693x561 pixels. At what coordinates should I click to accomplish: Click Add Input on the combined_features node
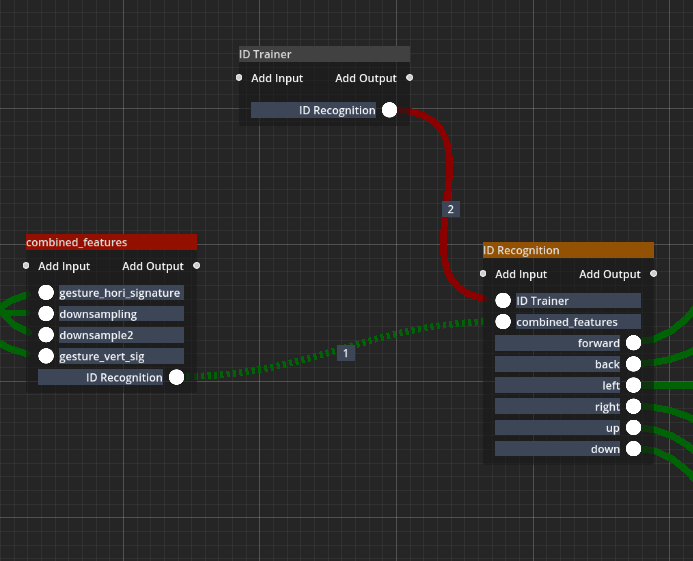click(x=63, y=266)
